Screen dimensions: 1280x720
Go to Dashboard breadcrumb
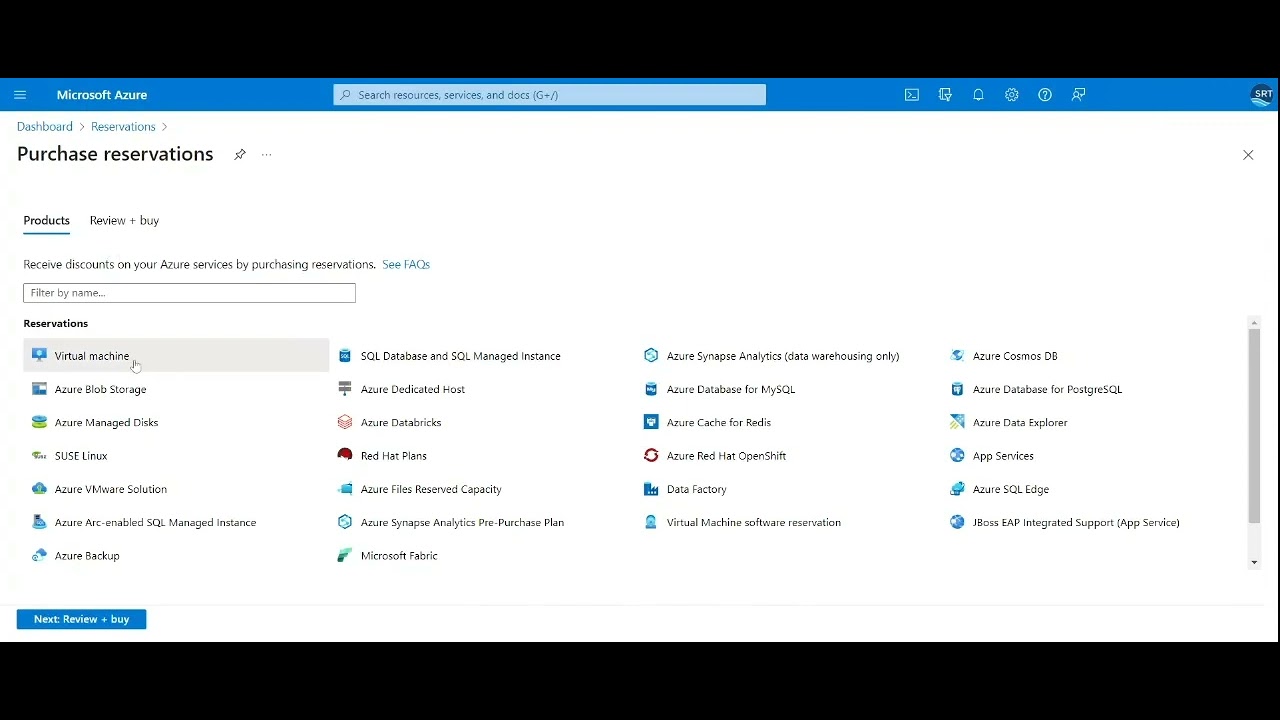point(45,127)
